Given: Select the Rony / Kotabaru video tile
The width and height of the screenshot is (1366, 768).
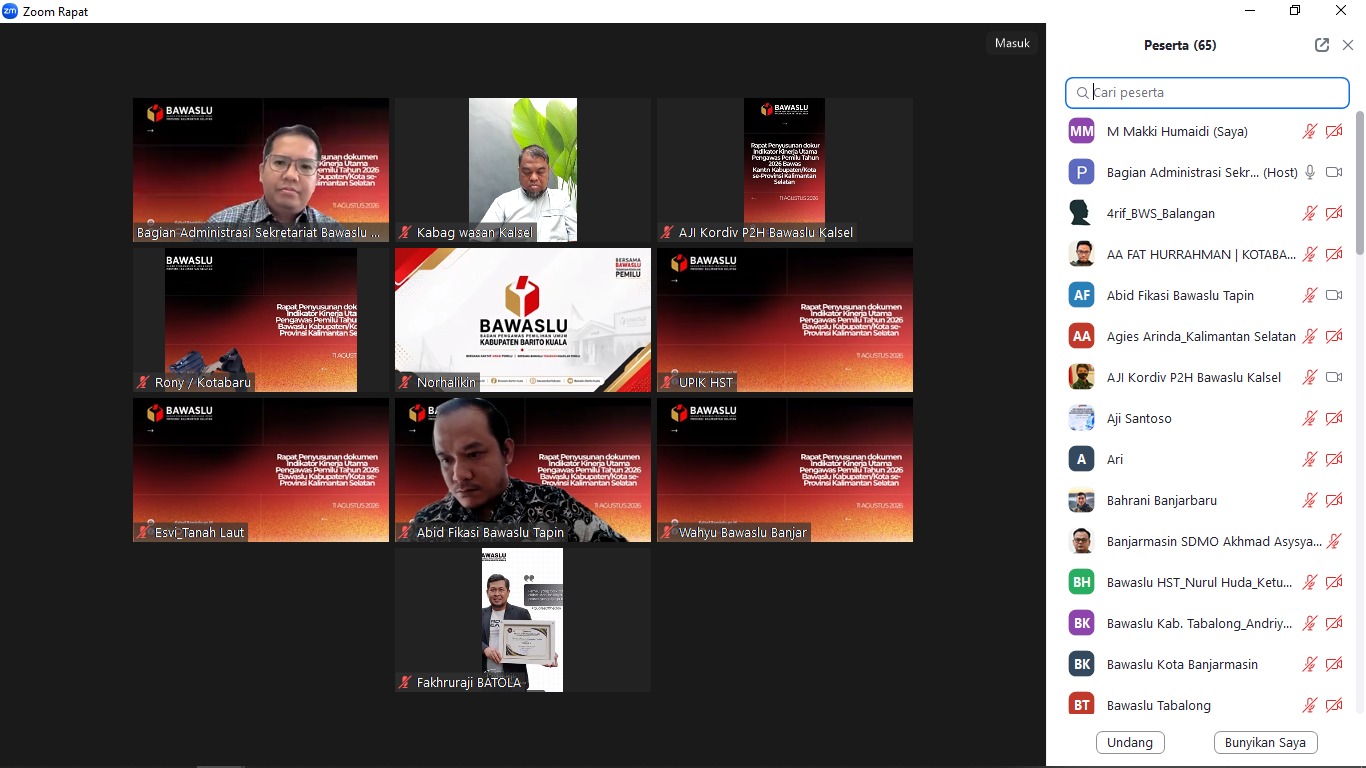Looking at the screenshot, I should click(x=261, y=320).
